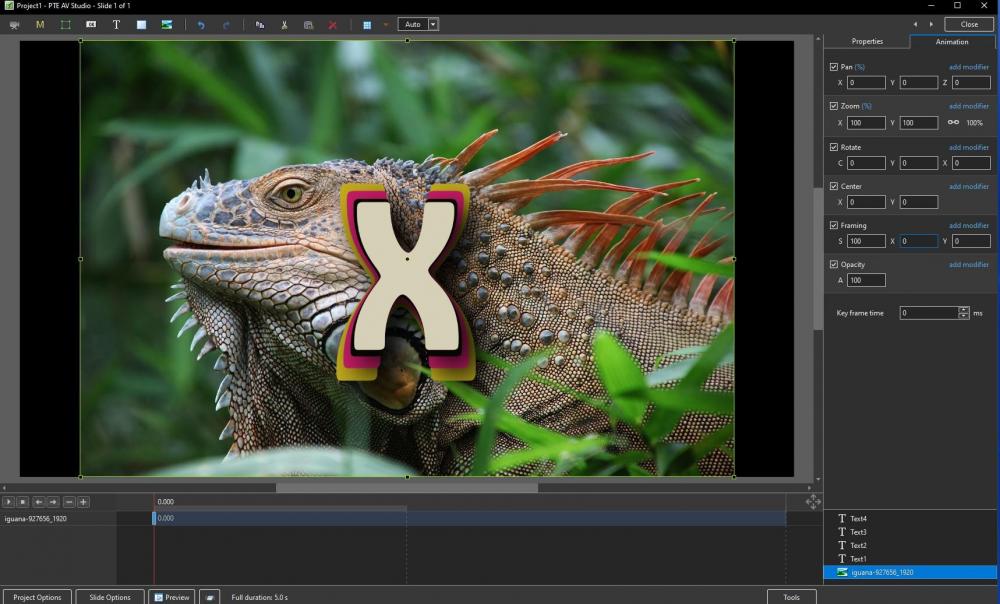Image resolution: width=1000 pixels, height=604 pixels.
Task: Click the Add Image landscape icon in toolbar
Action: pyautogui.click(x=167, y=24)
